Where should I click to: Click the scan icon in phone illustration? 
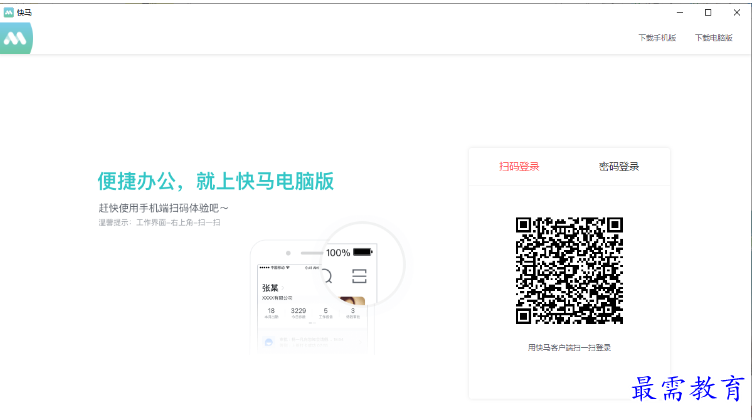pos(359,276)
